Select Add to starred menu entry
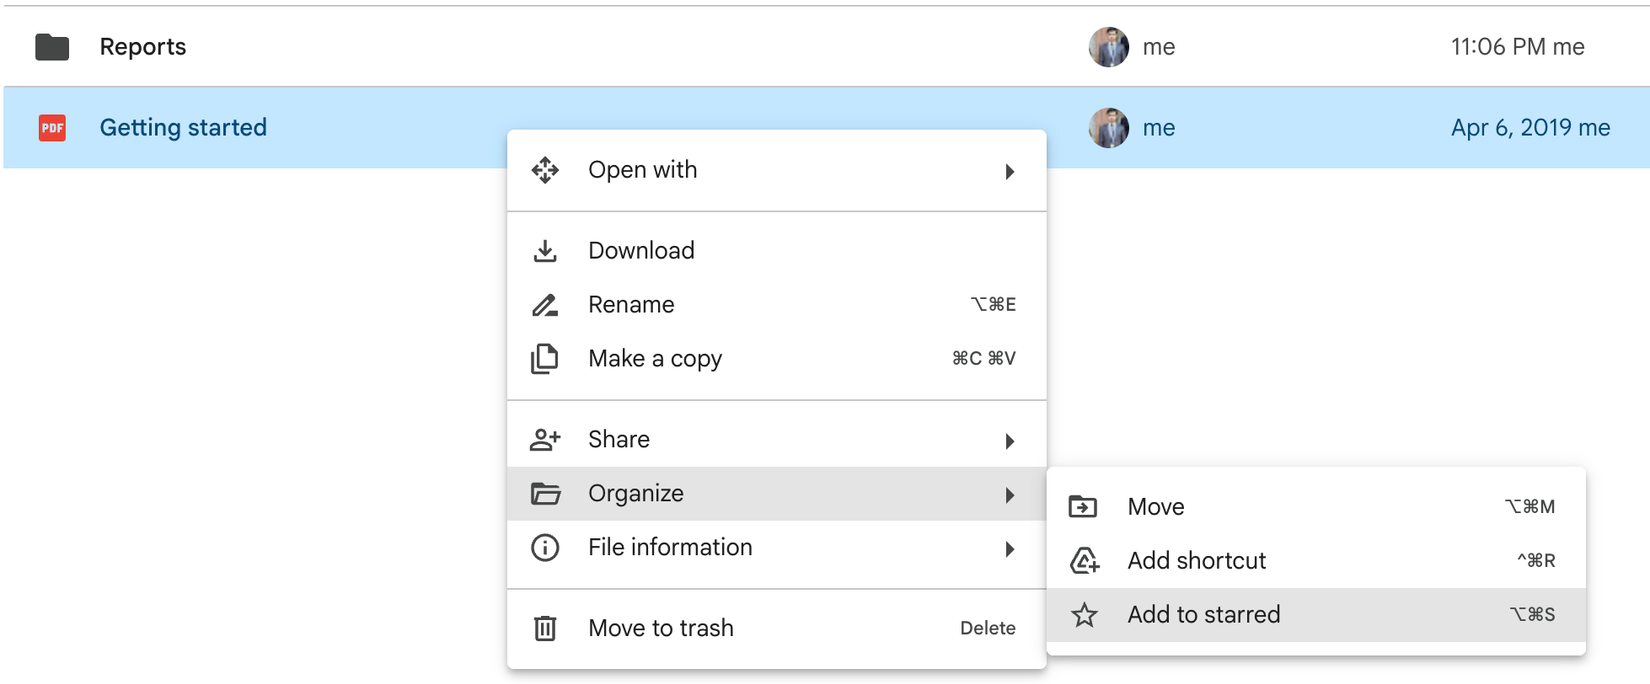1650x684 pixels. (1203, 615)
